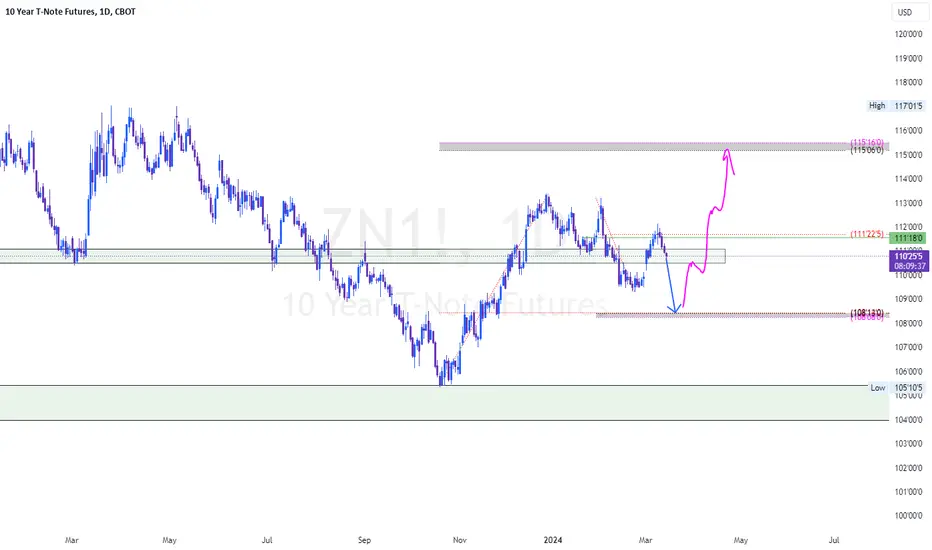Click the green 111'18'0 price tag
This screenshot has width=932, height=550.
pos(908,238)
